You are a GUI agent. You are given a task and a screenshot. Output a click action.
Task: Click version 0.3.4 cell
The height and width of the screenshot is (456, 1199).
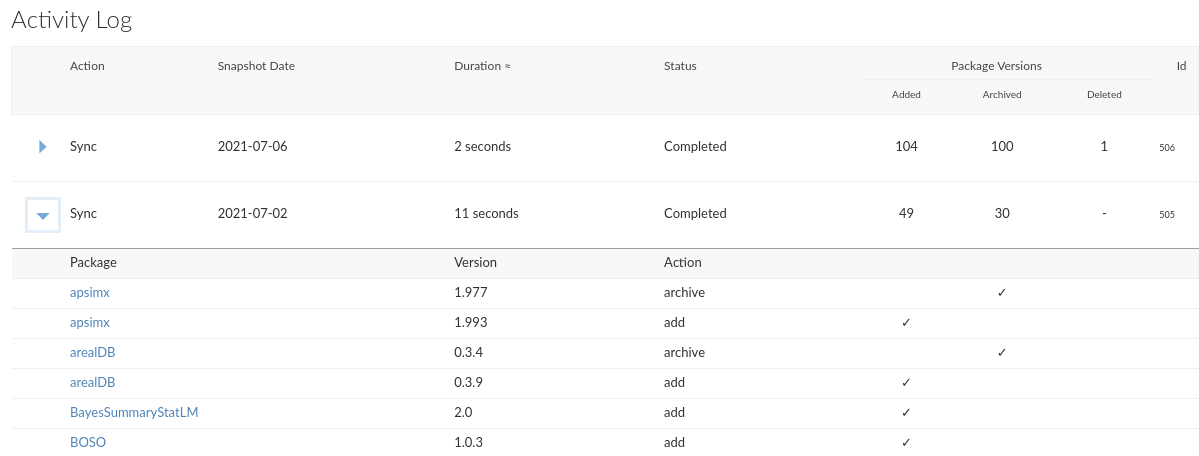coord(469,352)
